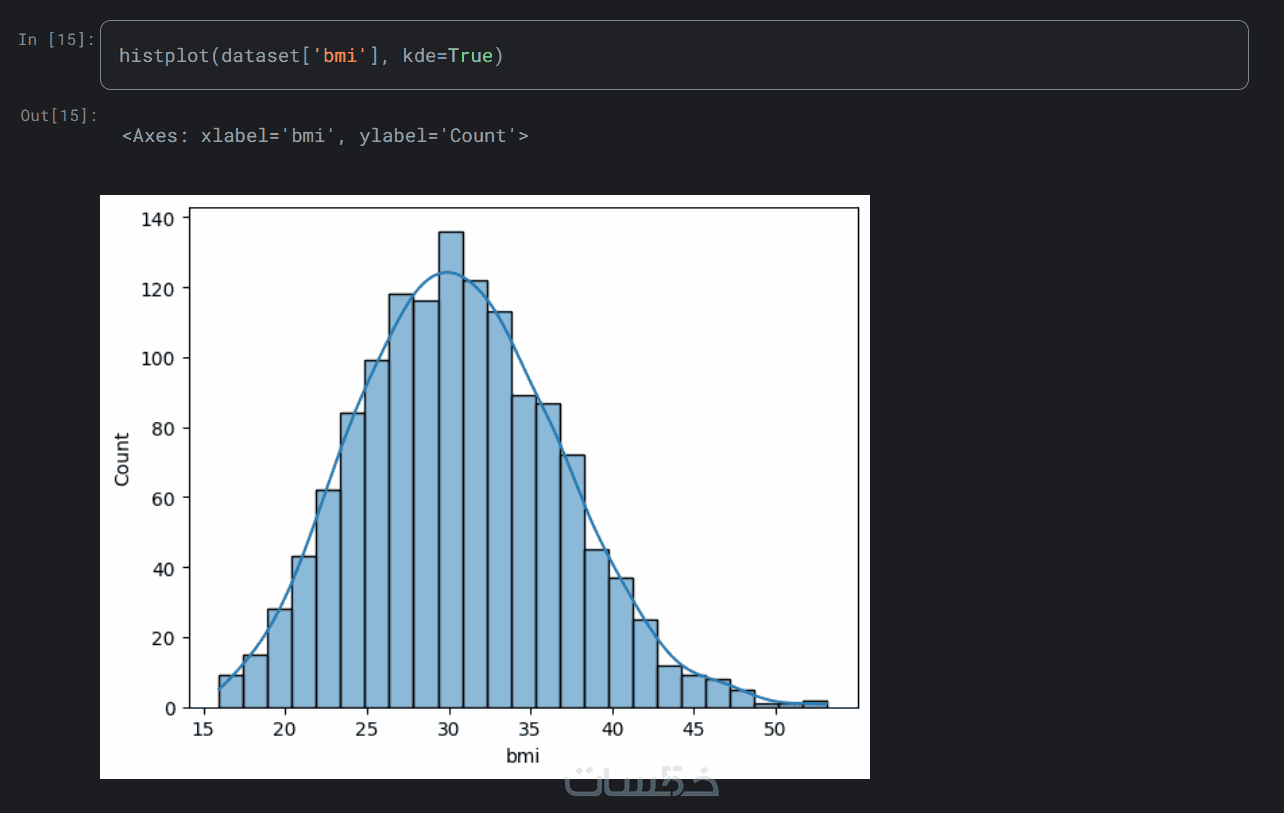
Task: Click the 50 x-axis tick label
Action: click(x=774, y=728)
